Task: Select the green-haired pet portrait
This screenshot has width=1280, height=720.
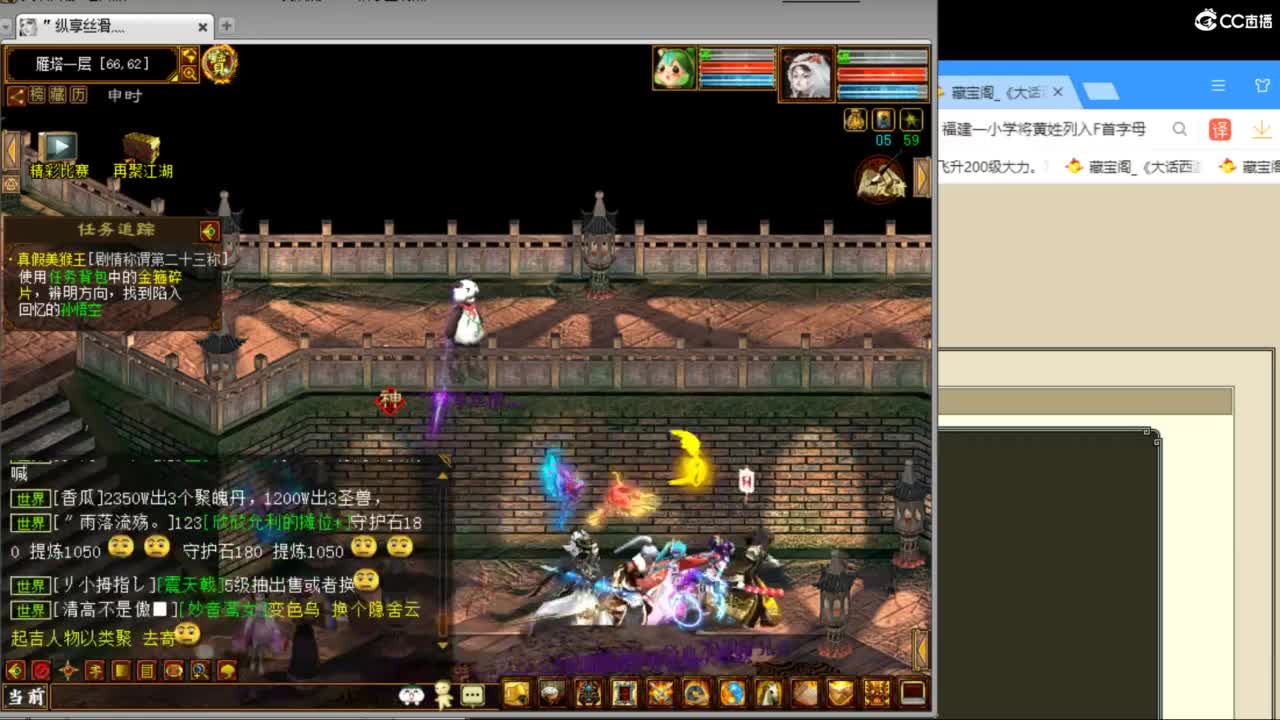Action: (674, 68)
